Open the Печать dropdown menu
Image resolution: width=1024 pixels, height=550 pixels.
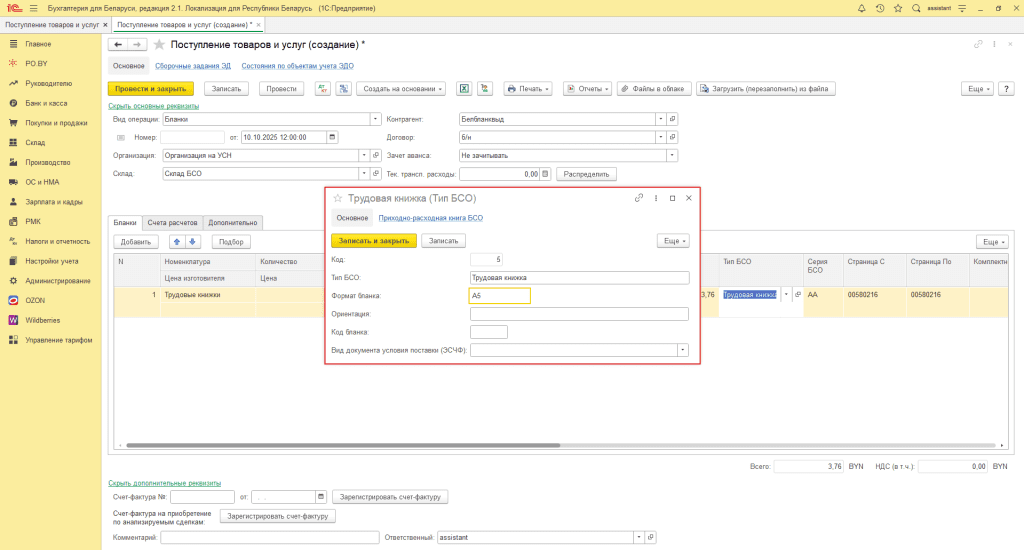click(529, 88)
